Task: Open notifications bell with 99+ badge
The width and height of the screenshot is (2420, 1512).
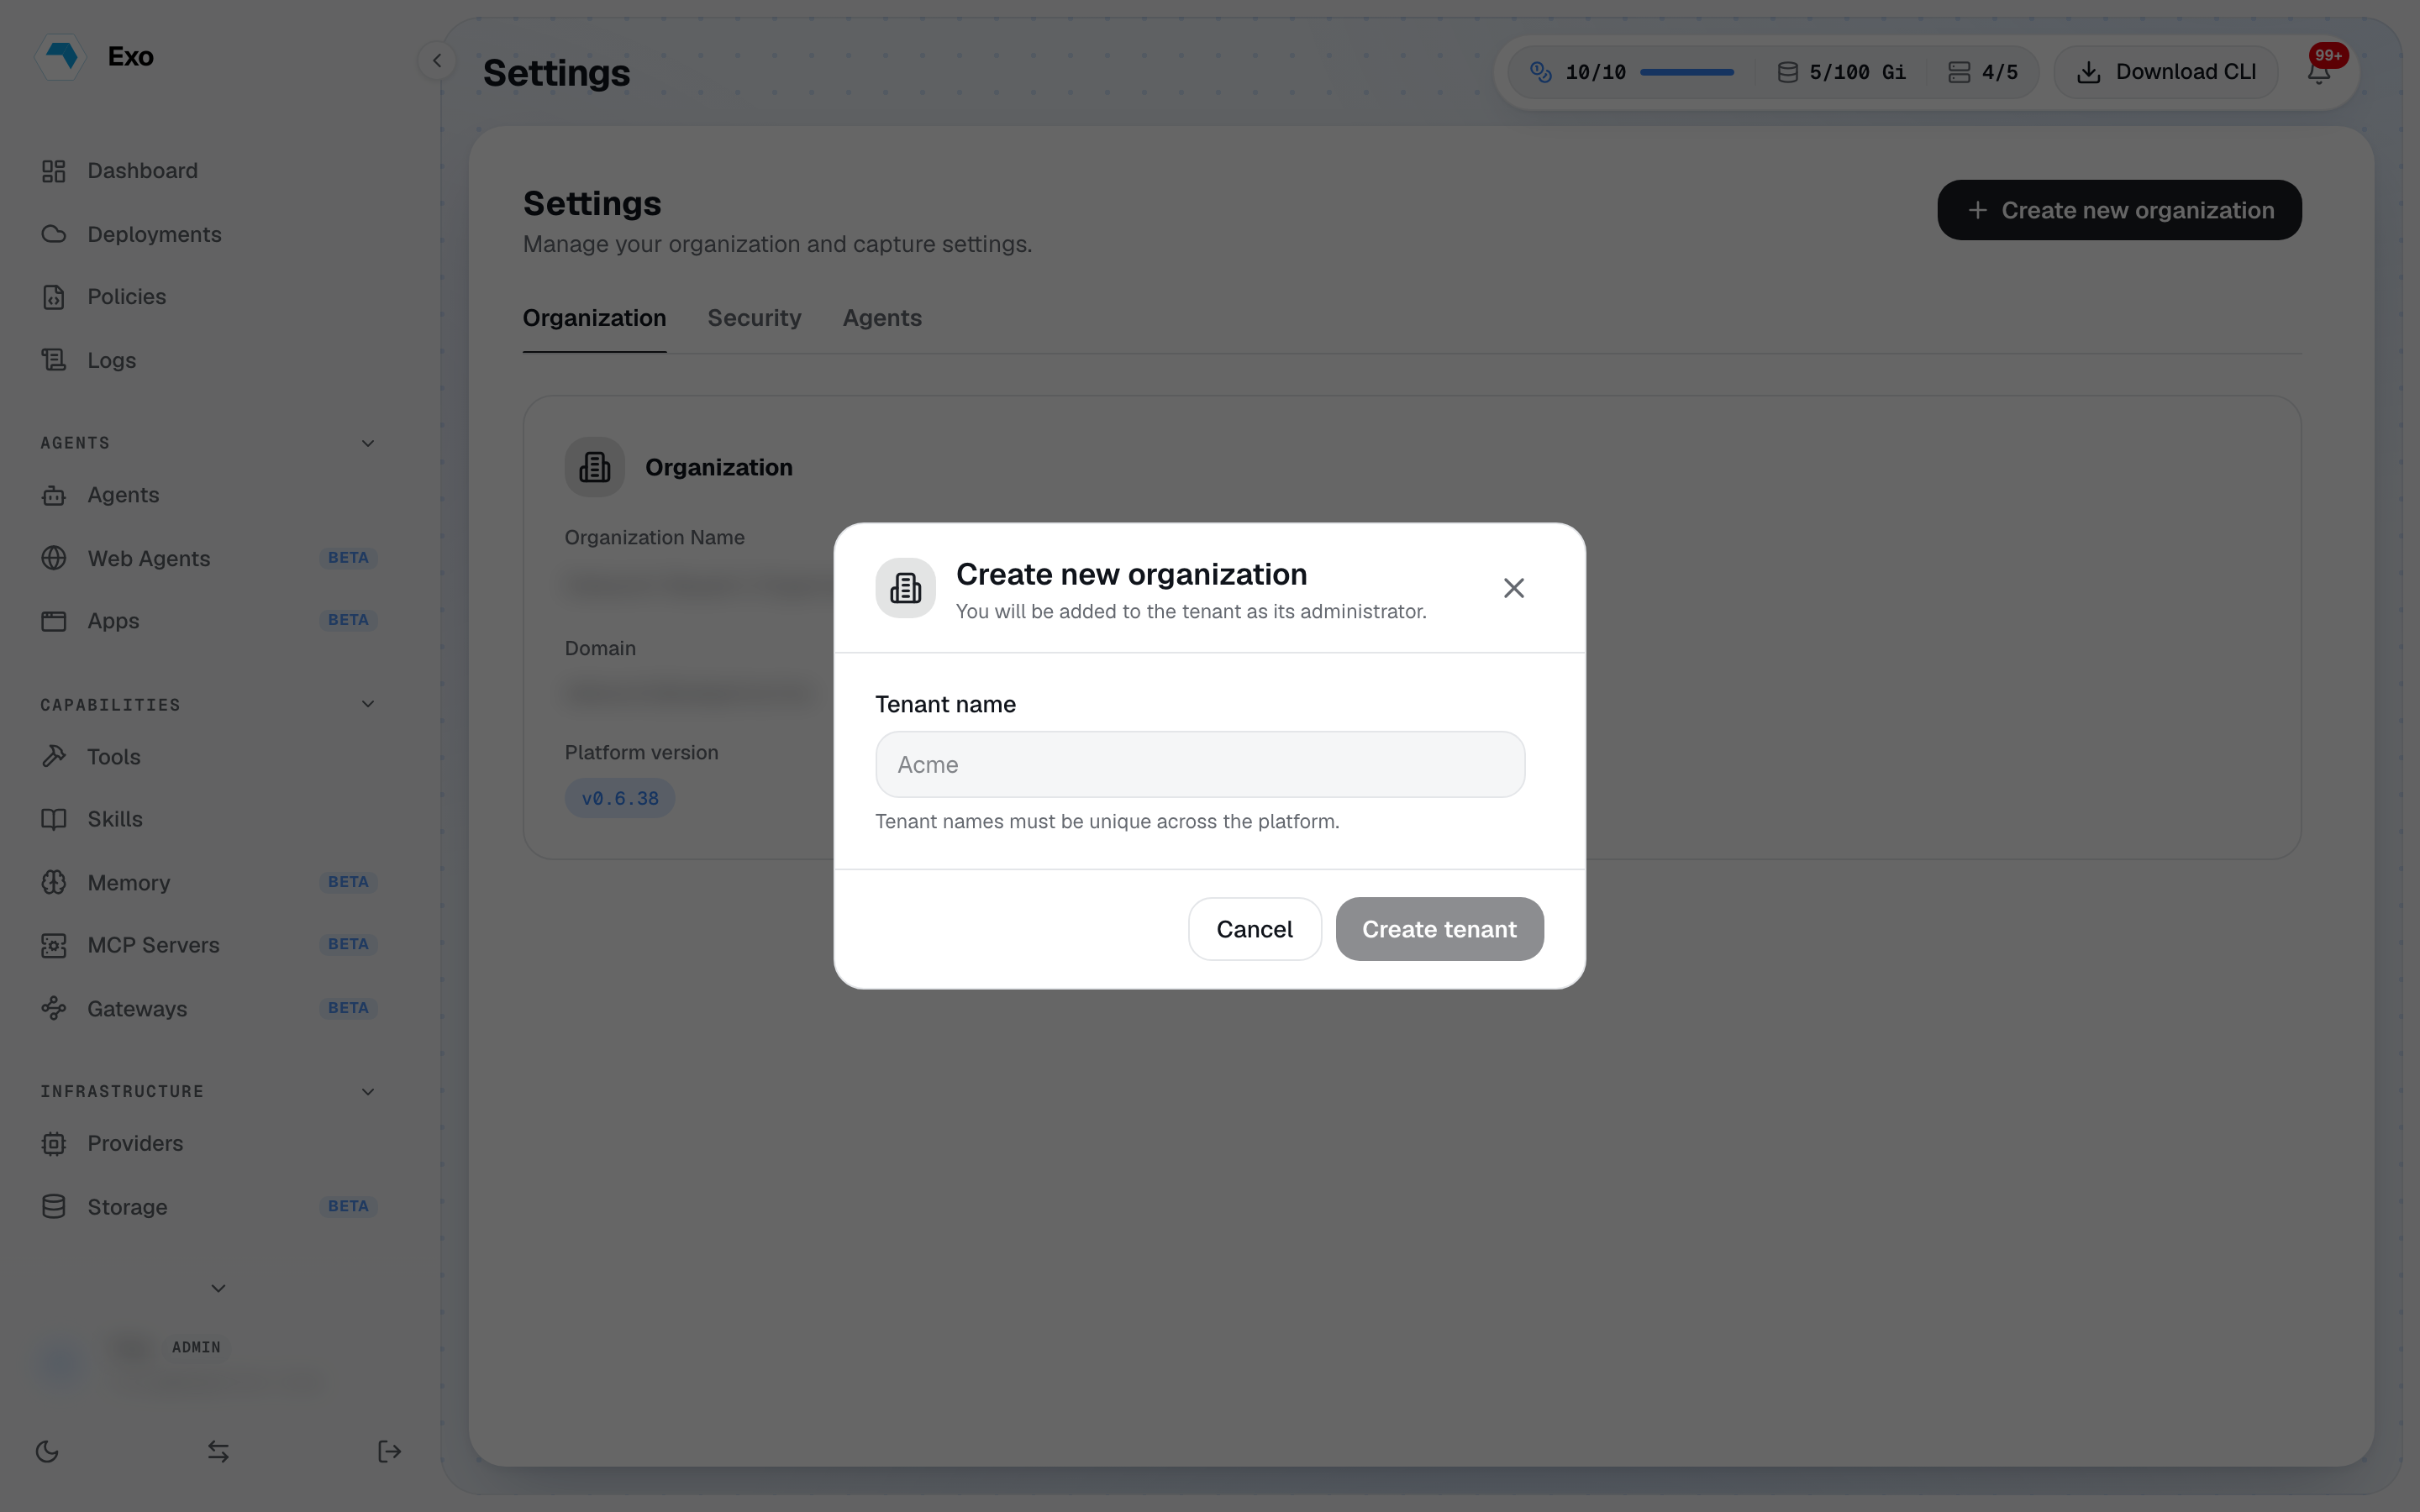Action: (x=2320, y=71)
